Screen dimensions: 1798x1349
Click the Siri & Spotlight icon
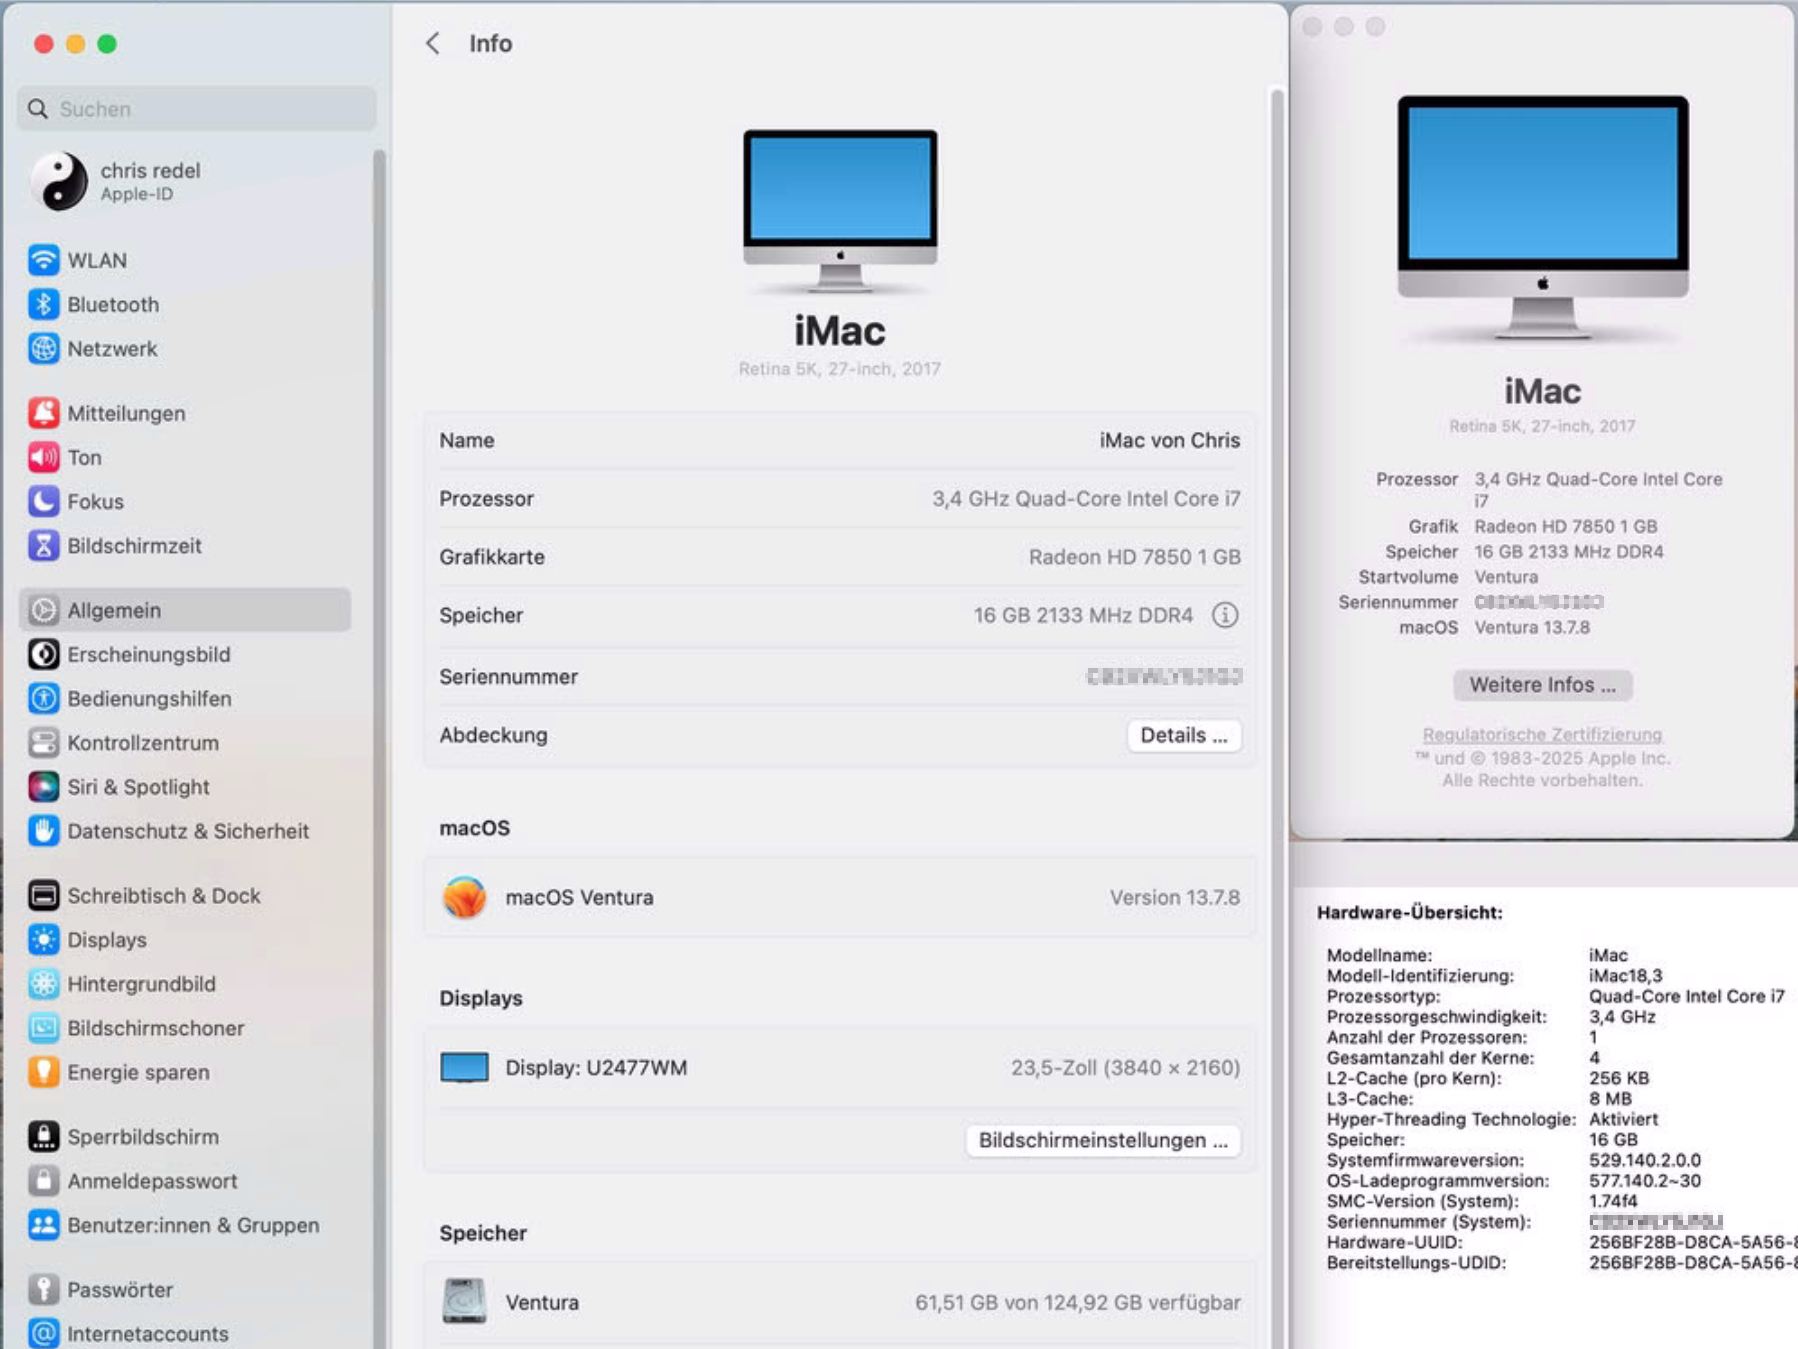(43, 787)
